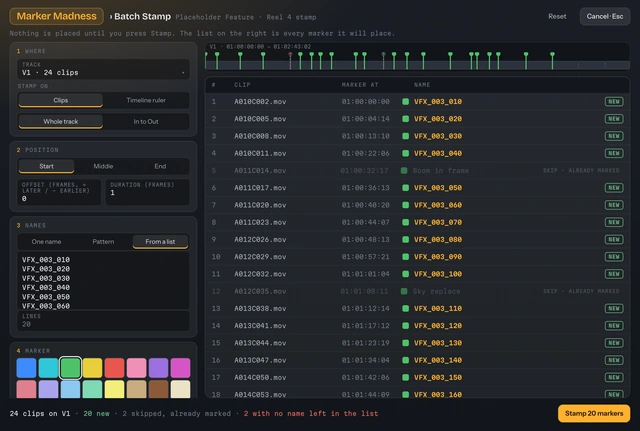The height and width of the screenshot is (431, 640).
Task: Pick the mint green marker color swatch
Action: tap(92, 389)
